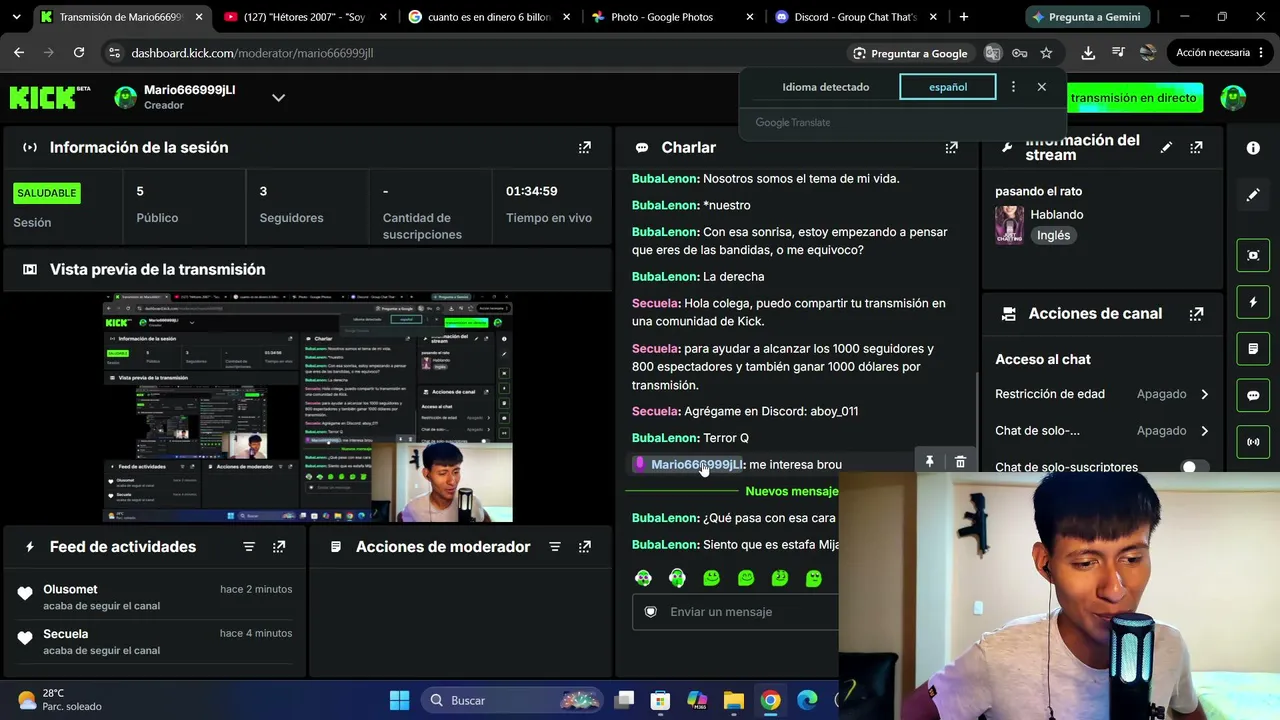1280x720 pixels.
Task: Filter the Feed de actividades list
Action: [x=249, y=546]
